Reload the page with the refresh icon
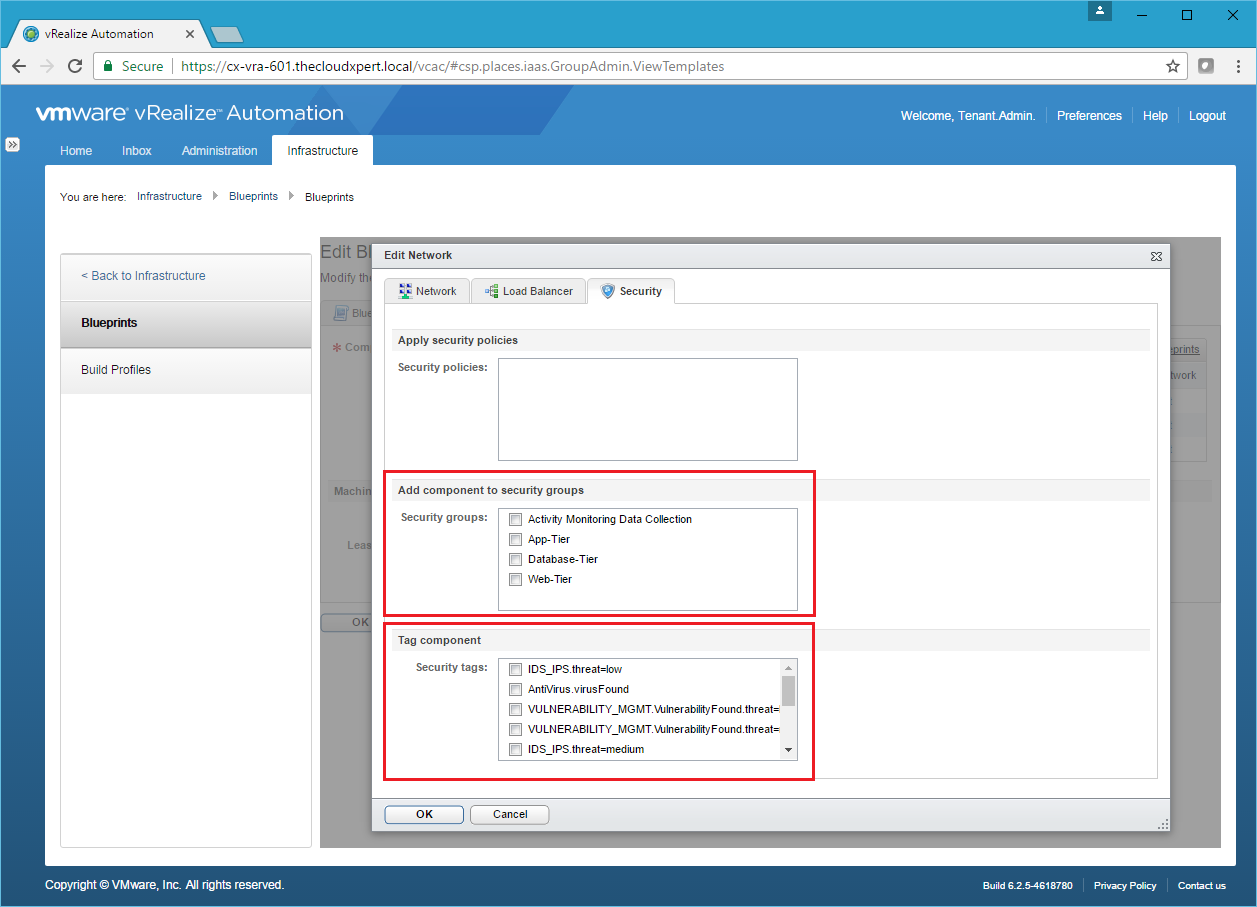 click(x=75, y=66)
